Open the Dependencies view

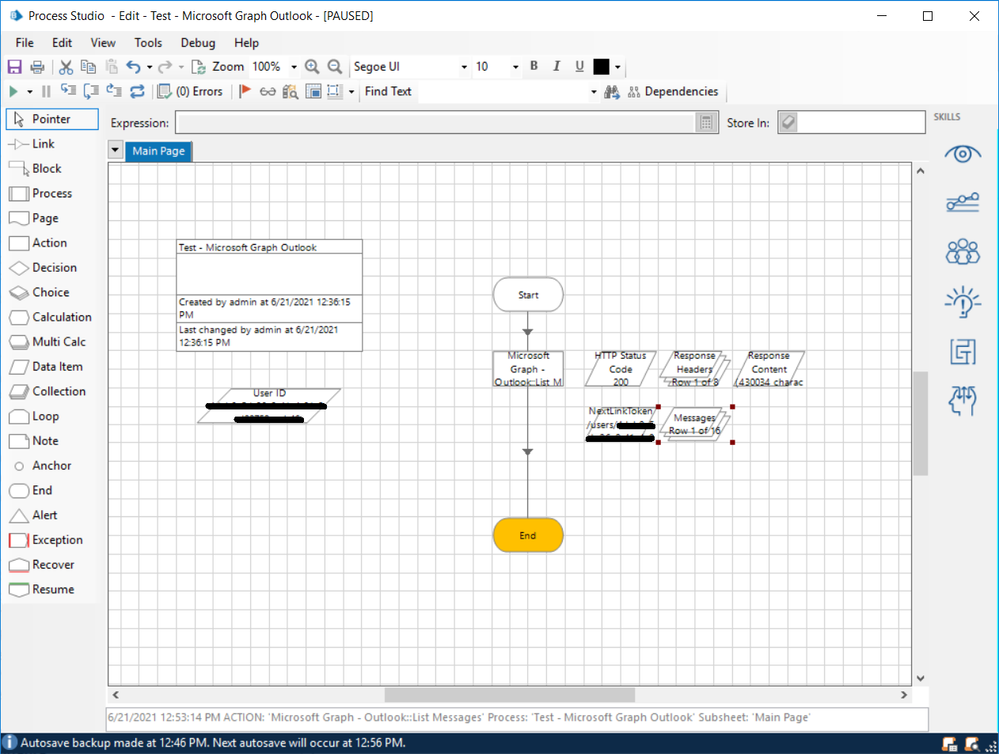(x=673, y=92)
